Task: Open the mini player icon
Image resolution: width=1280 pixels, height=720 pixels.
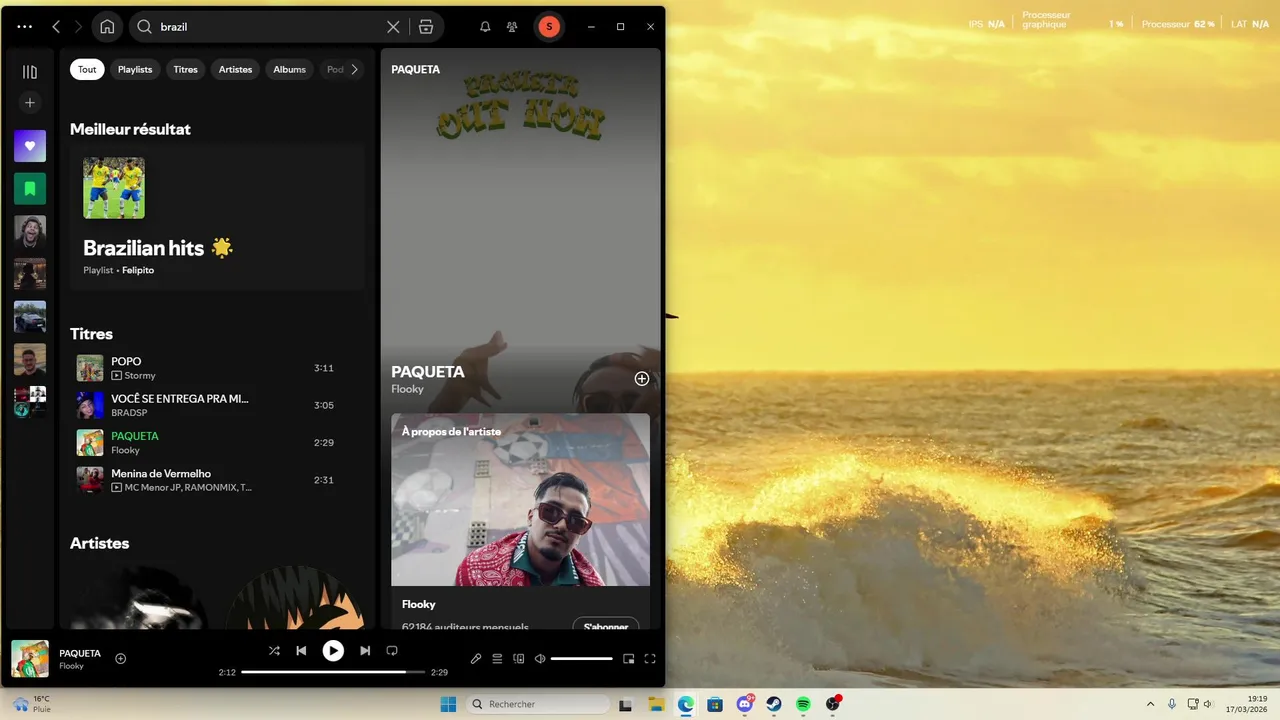Action: pyautogui.click(x=628, y=658)
